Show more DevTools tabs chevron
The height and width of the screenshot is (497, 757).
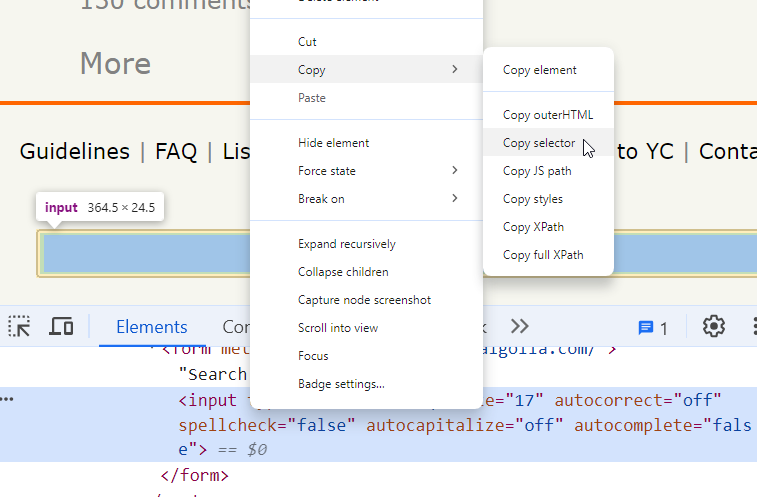tap(519, 326)
